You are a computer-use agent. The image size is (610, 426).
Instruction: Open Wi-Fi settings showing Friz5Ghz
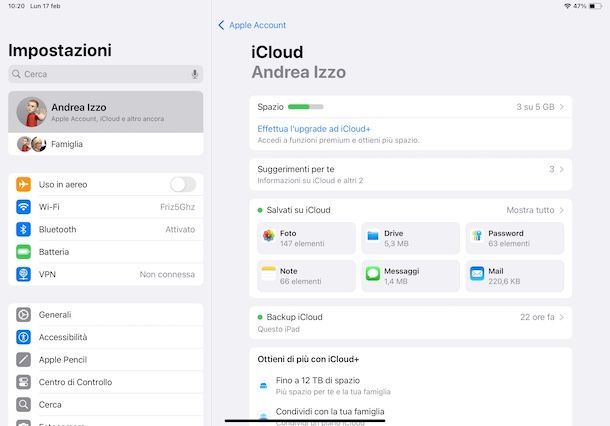click(x=105, y=207)
